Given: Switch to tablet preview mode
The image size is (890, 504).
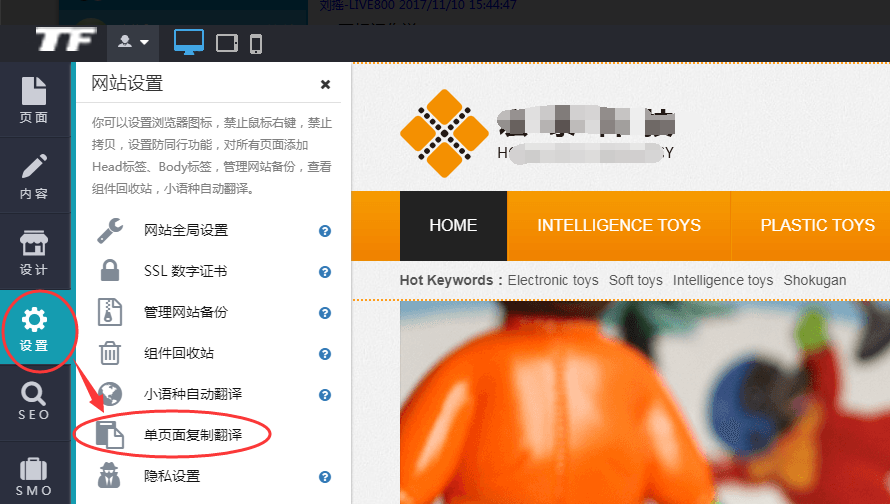Looking at the screenshot, I should pyautogui.click(x=227, y=43).
